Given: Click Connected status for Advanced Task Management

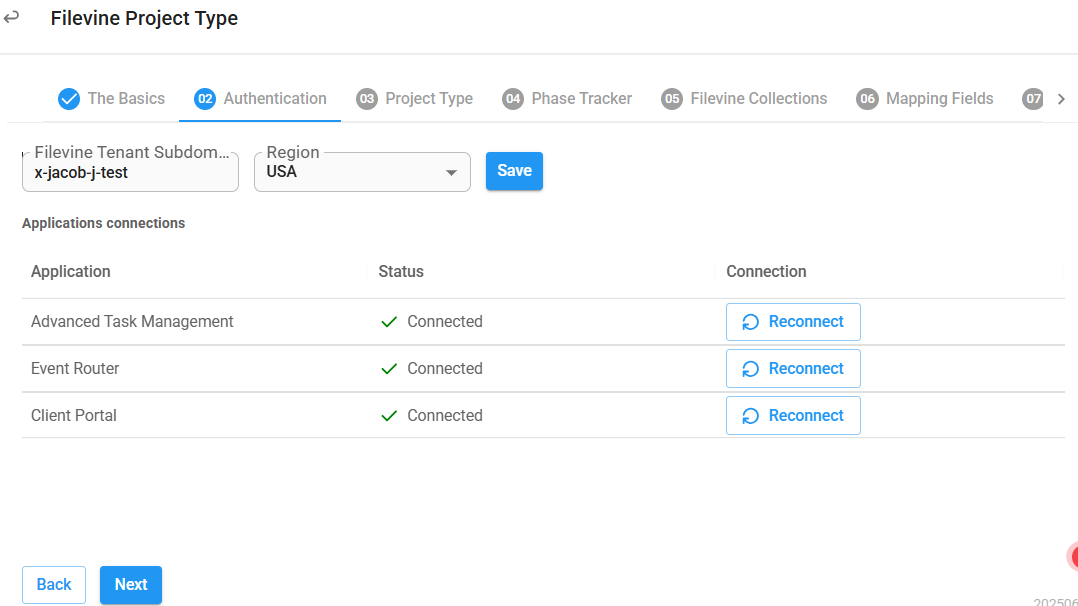Looking at the screenshot, I should tap(445, 322).
